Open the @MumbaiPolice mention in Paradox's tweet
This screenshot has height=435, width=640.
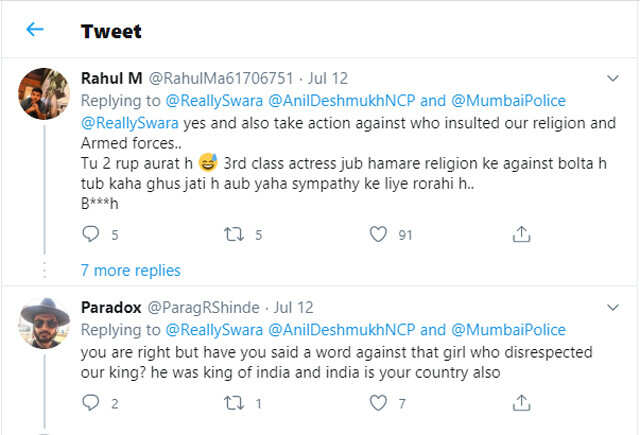pos(509,329)
